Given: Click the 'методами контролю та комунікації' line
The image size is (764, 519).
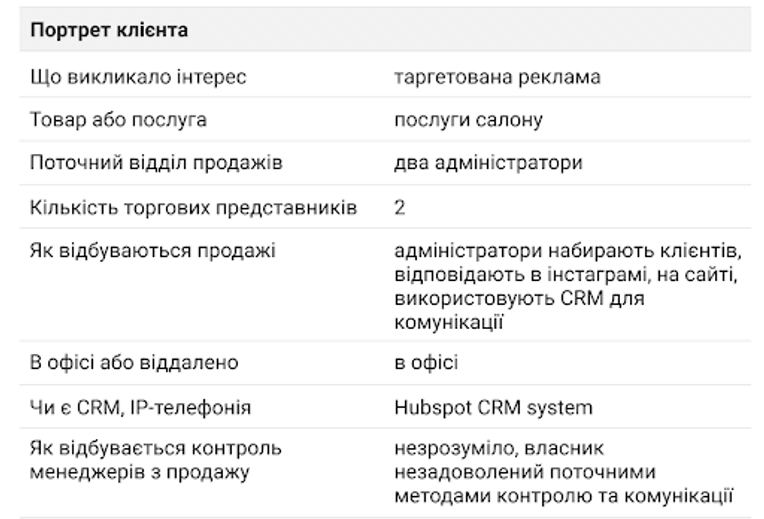Looking at the screenshot, I should [564, 496].
